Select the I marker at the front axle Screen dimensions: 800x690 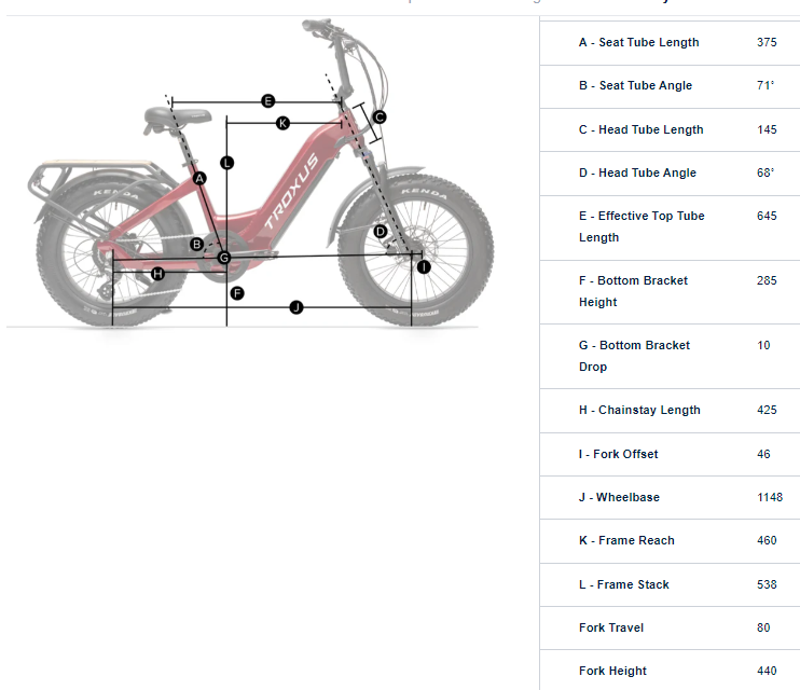click(423, 266)
